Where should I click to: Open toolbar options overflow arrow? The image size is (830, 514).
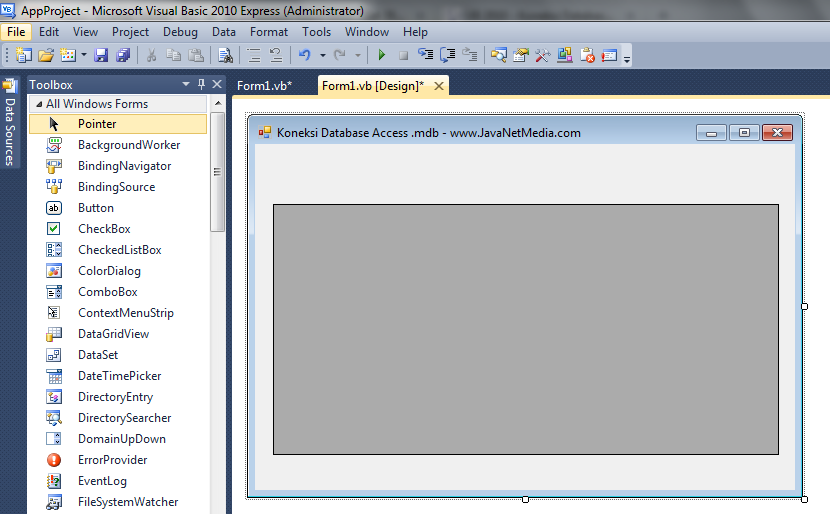(x=627, y=59)
